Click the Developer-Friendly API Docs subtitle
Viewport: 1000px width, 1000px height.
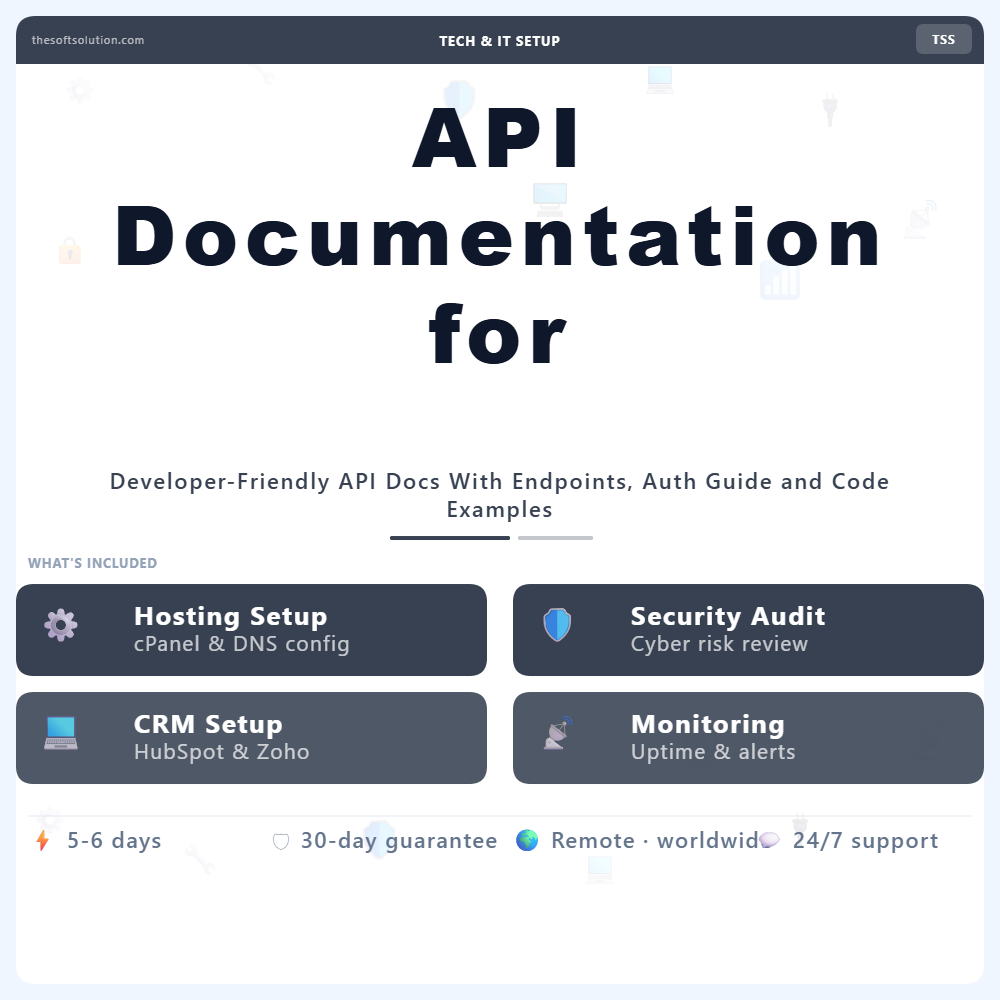[499, 496]
